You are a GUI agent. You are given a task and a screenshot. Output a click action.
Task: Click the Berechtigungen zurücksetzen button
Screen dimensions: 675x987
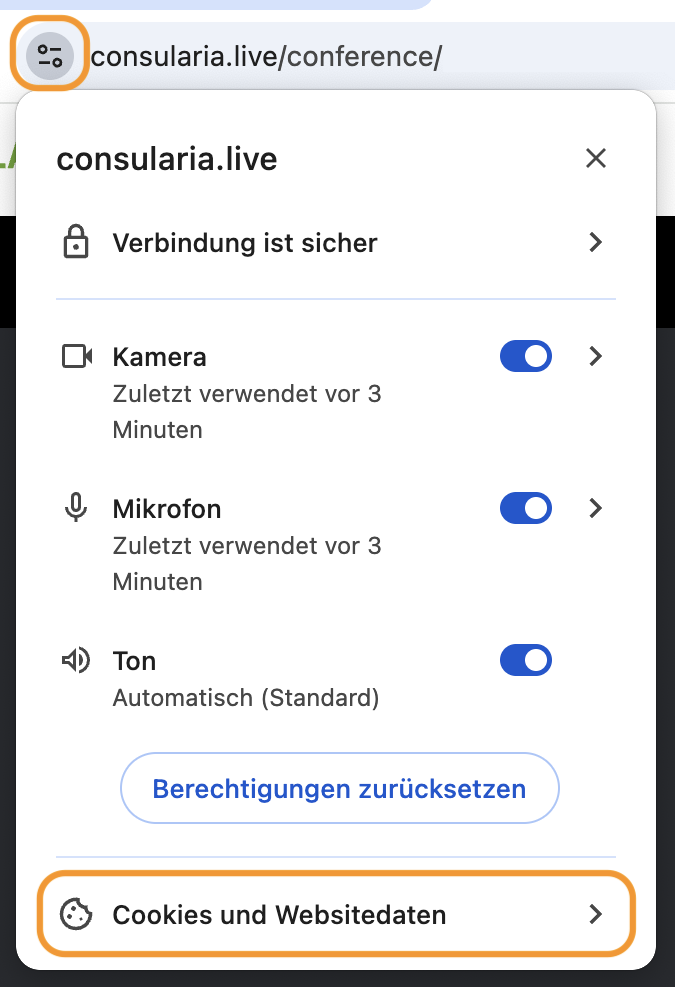pyautogui.click(x=339, y=788)
